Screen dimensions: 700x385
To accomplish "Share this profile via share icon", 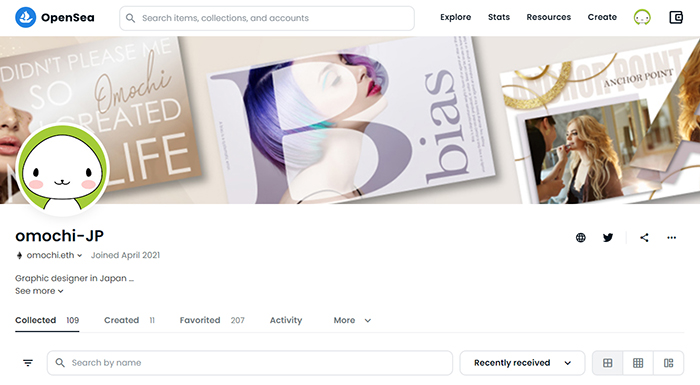I will tap(644, 238).
